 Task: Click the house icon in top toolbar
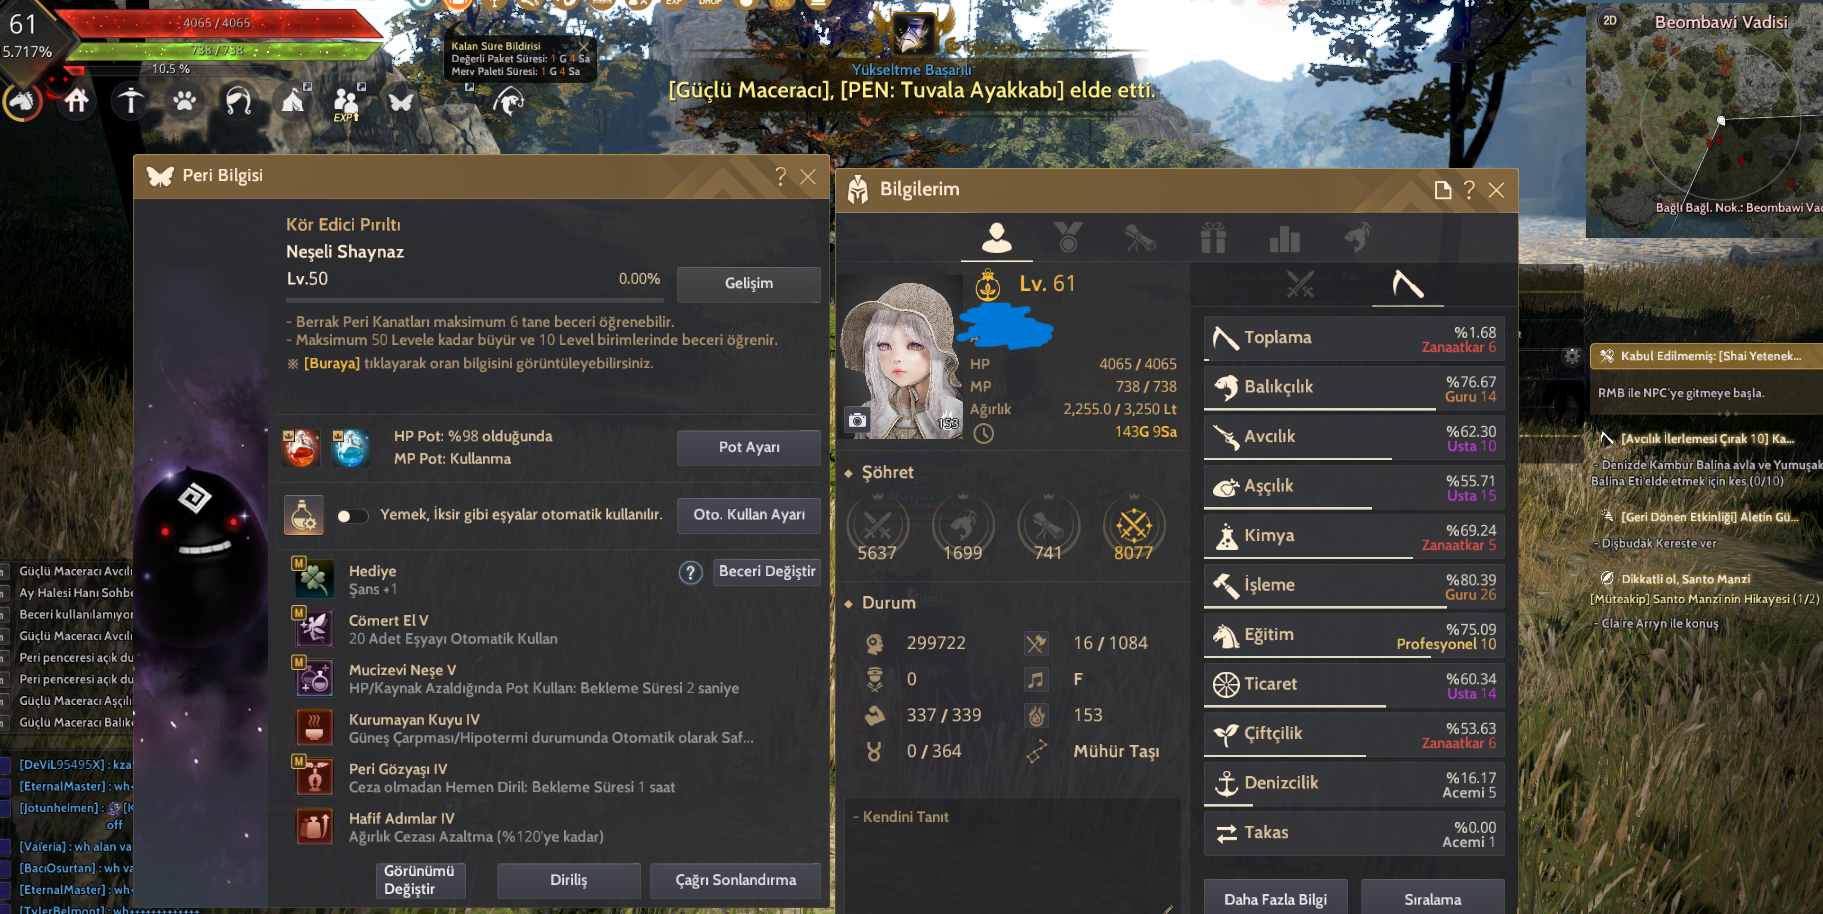point(77,101)
